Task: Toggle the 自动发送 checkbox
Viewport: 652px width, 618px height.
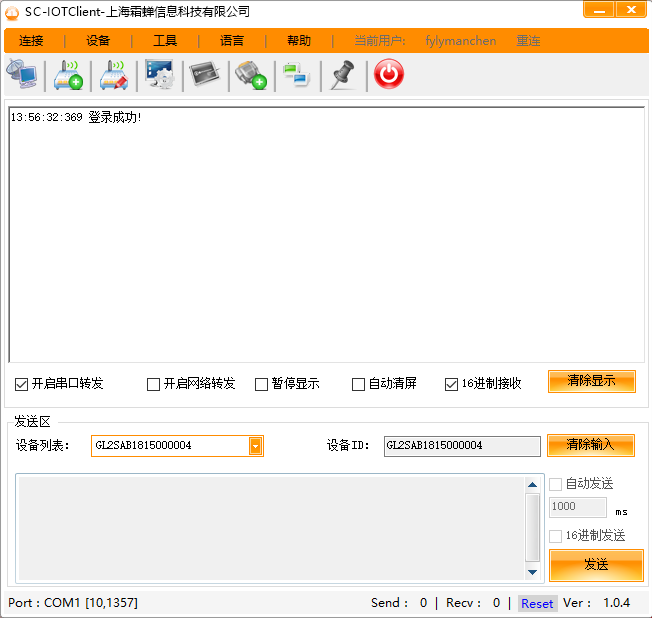Action: point(556,484)
